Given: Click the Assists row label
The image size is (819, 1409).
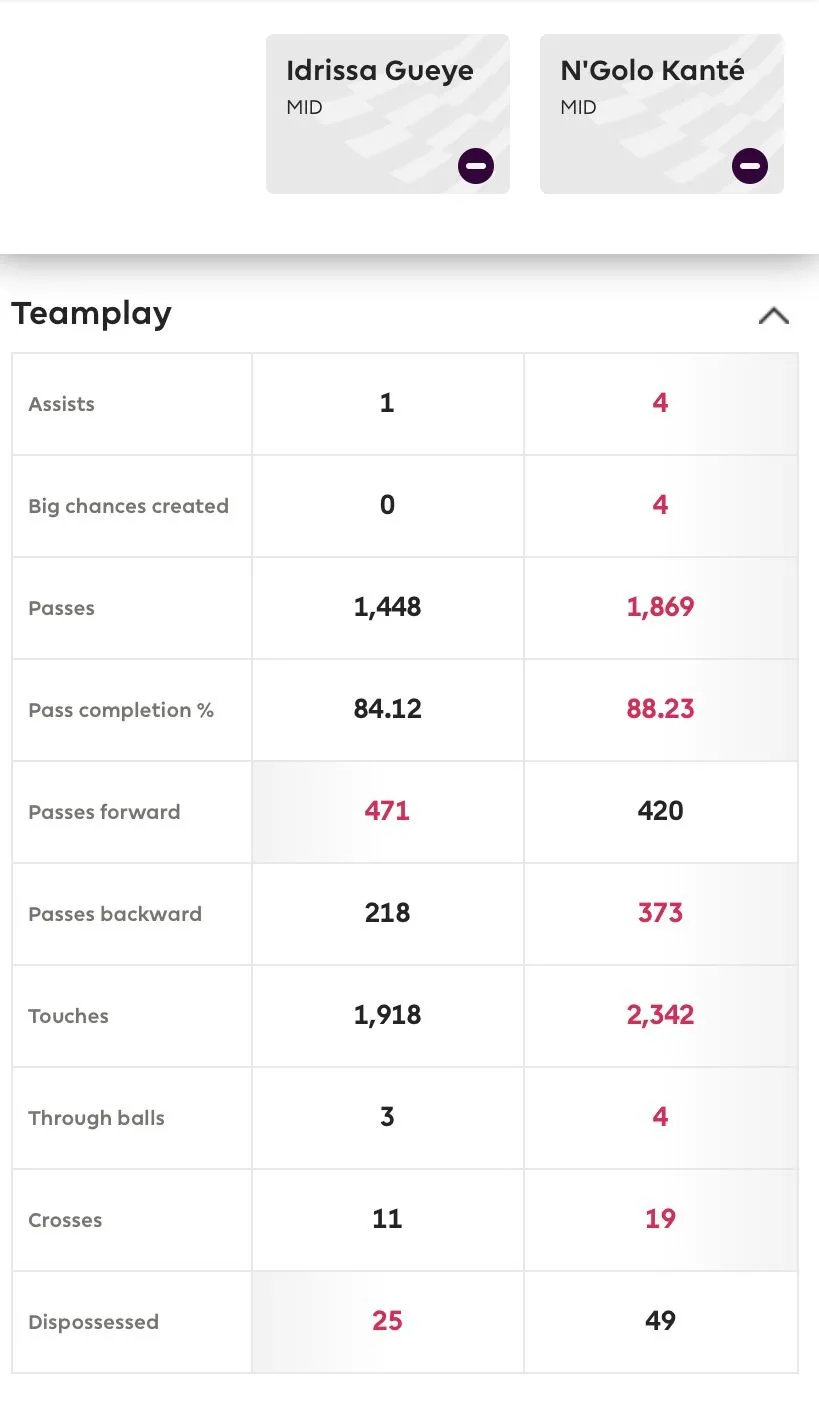Looking at the screenshot, I should [x=62, y=404].
